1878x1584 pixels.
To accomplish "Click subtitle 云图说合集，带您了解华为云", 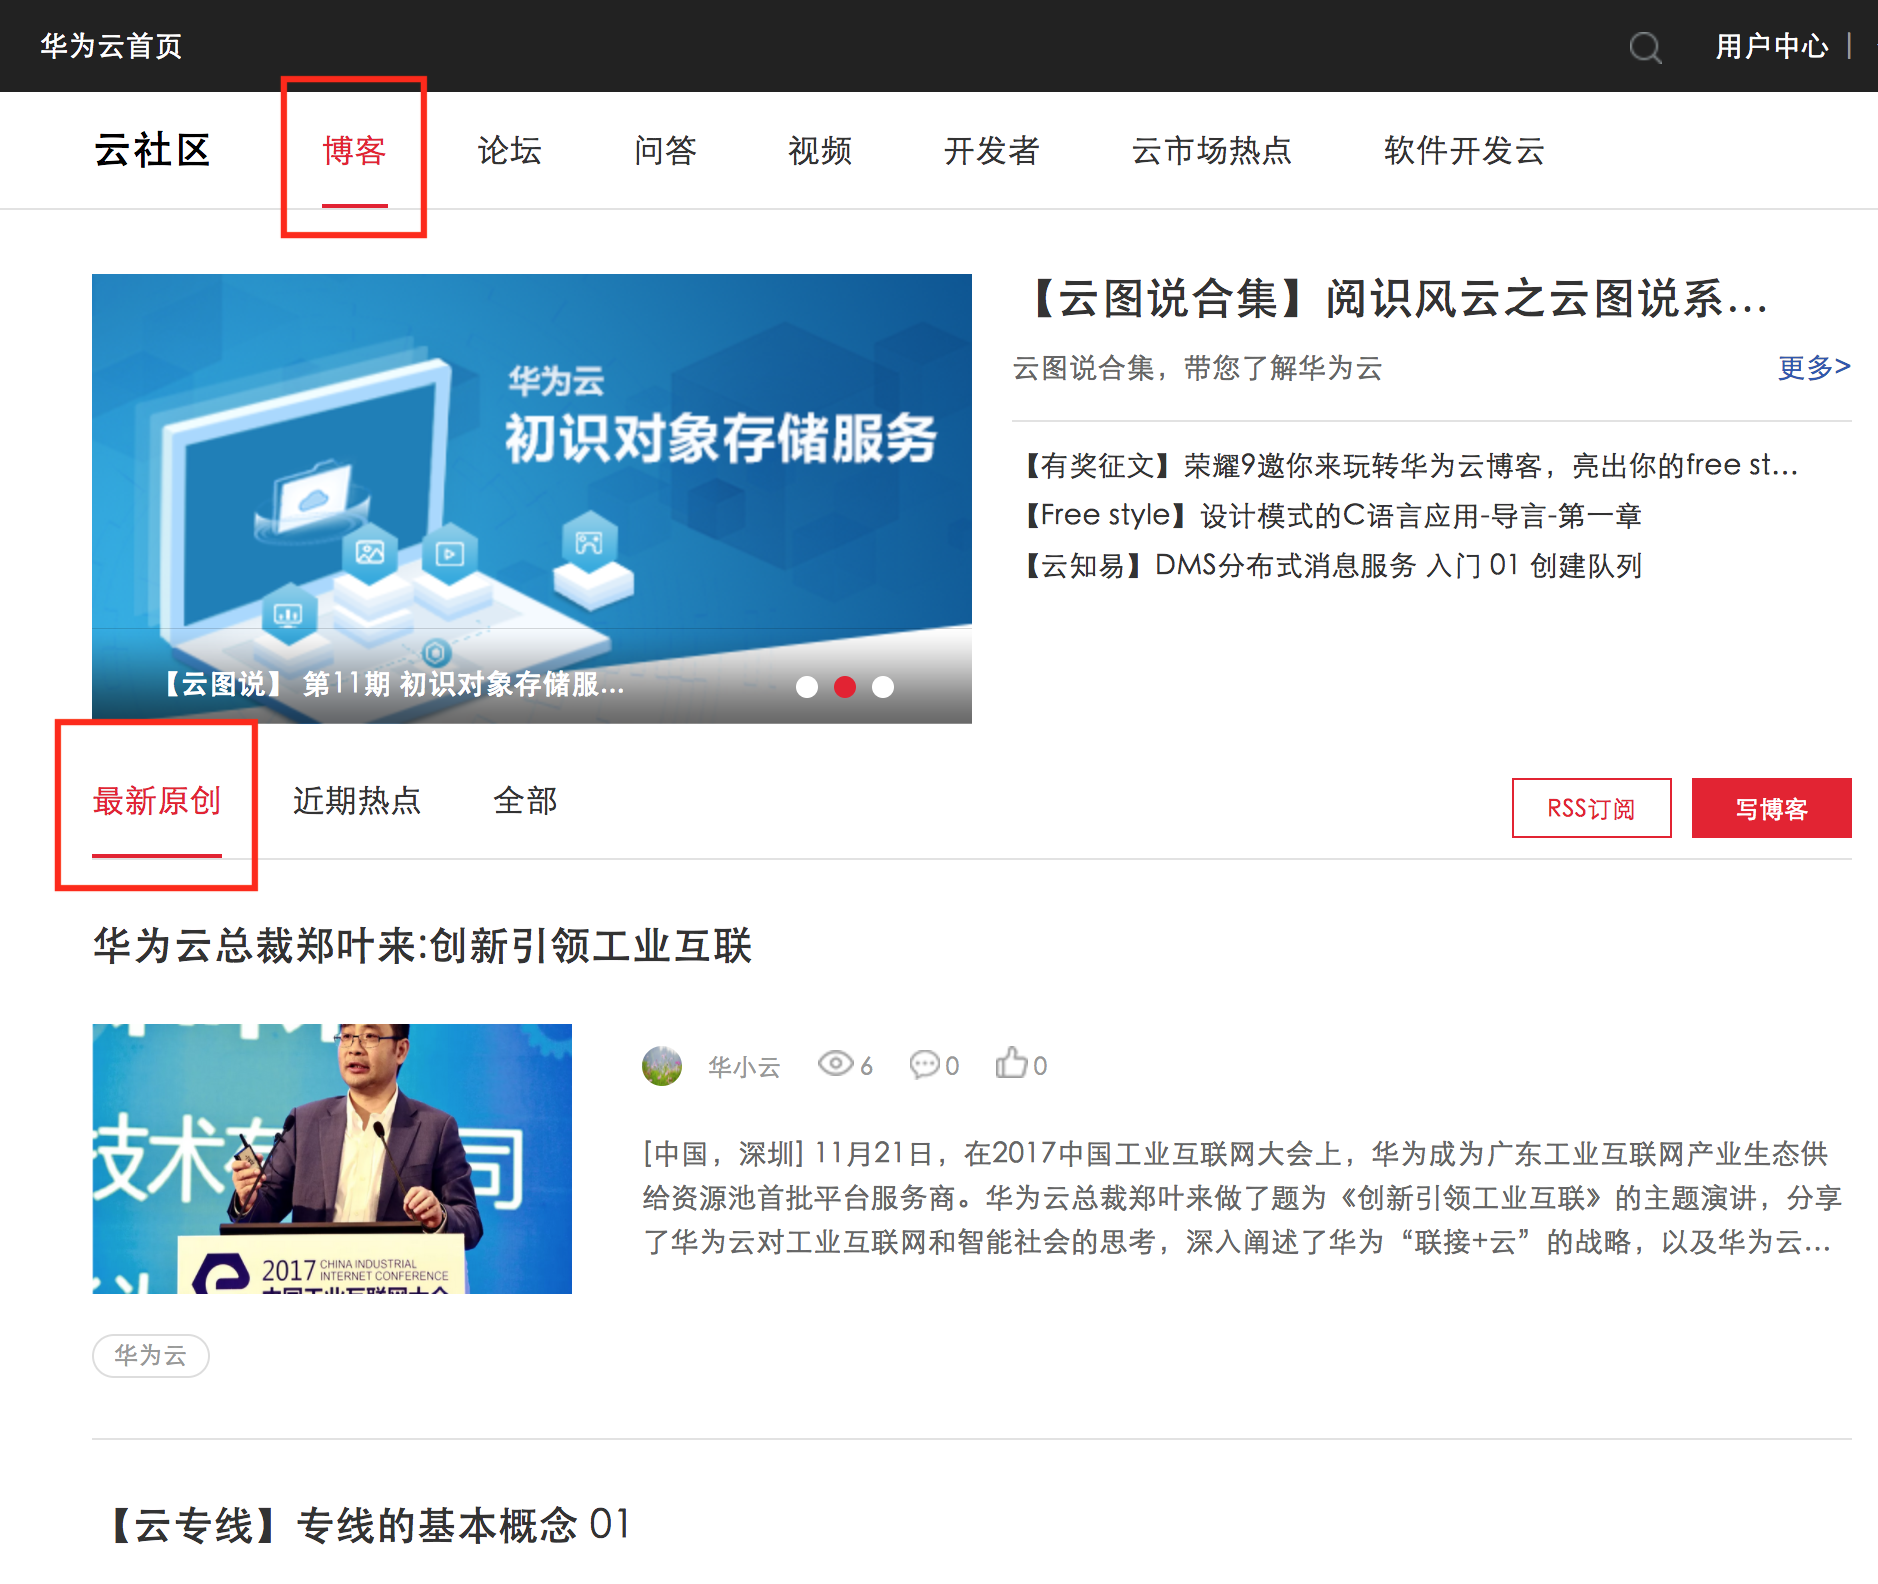I will pos(1197,368).
